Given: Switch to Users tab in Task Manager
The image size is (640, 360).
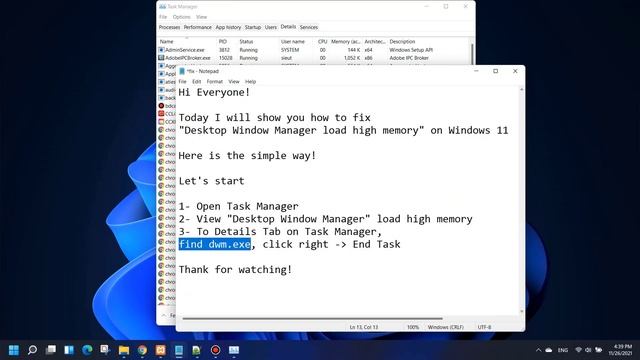Looking at the screenshot, I should click(271, 27).
